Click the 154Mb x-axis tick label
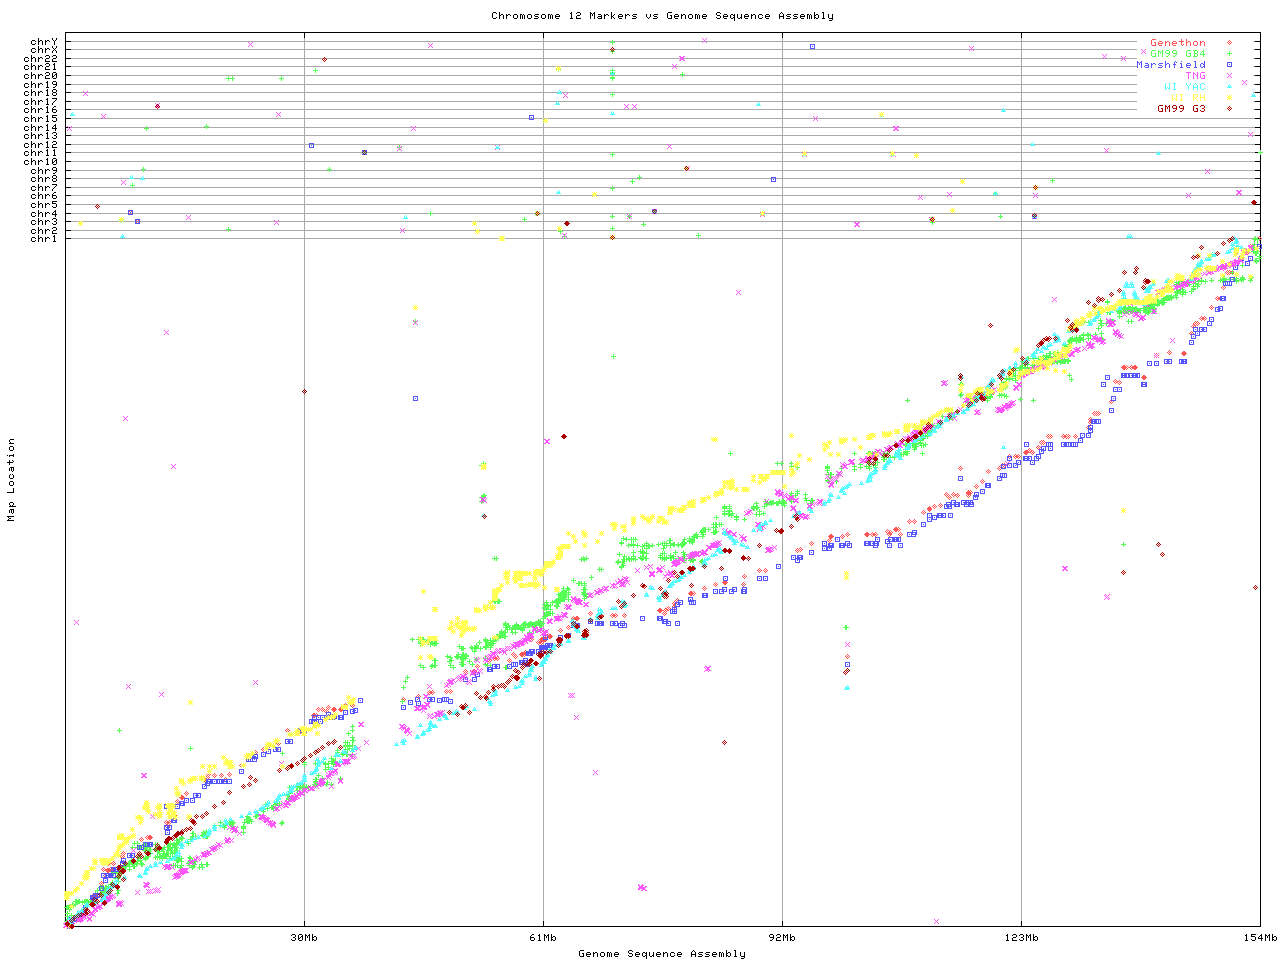 pyautogui.click(x=1260, y=938)
